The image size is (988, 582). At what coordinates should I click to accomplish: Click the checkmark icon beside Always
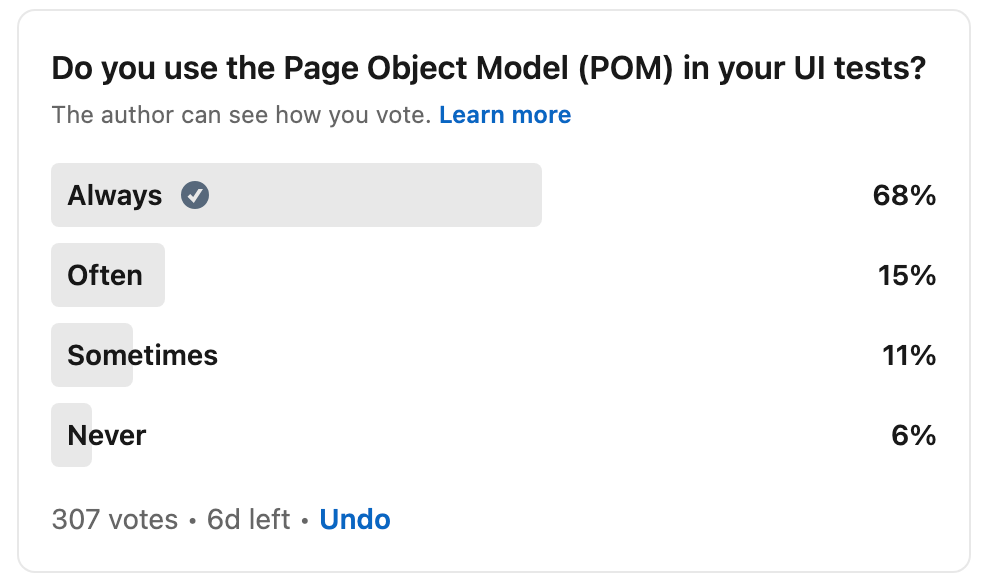click(195, 195)
